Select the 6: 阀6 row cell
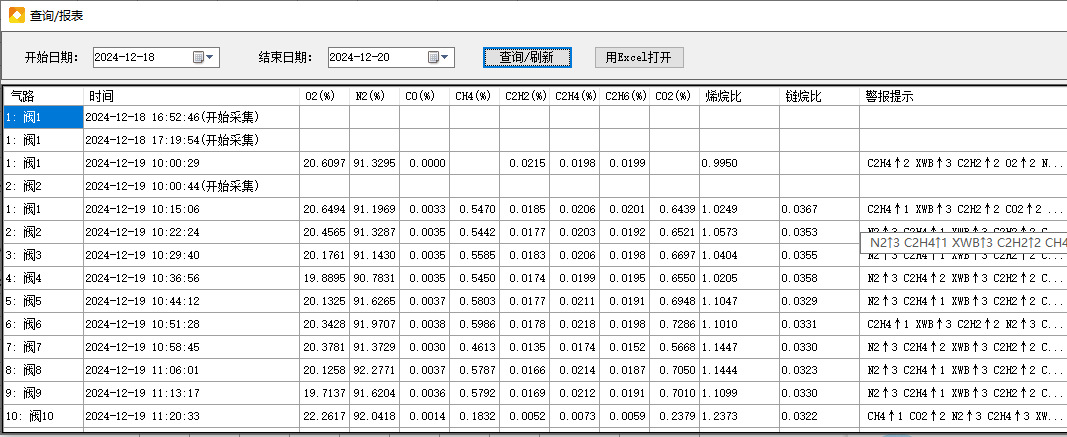The height and width of the screenshot is (437, 1067). (44, 324)
